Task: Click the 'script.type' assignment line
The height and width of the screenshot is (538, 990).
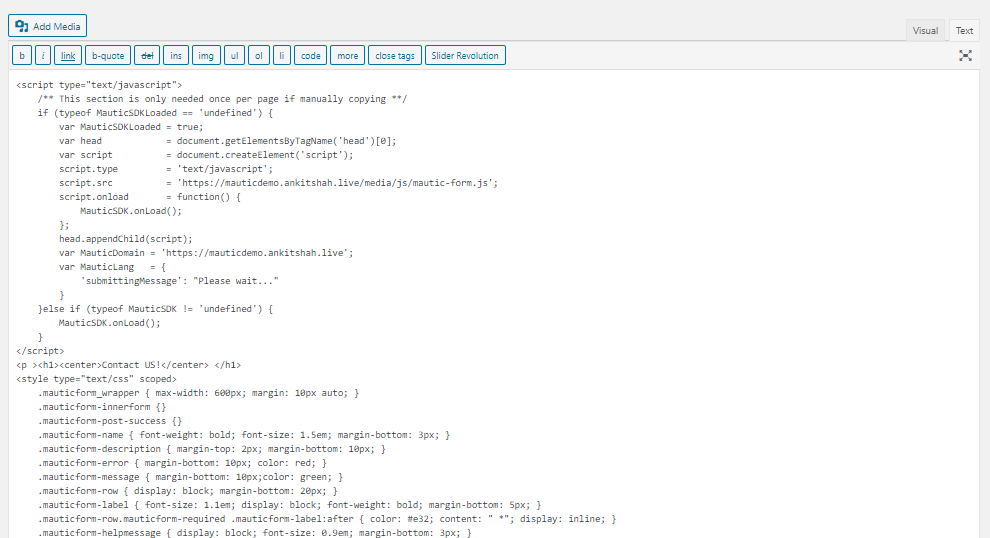Action: pyautogui.click(x=166, y=169)
